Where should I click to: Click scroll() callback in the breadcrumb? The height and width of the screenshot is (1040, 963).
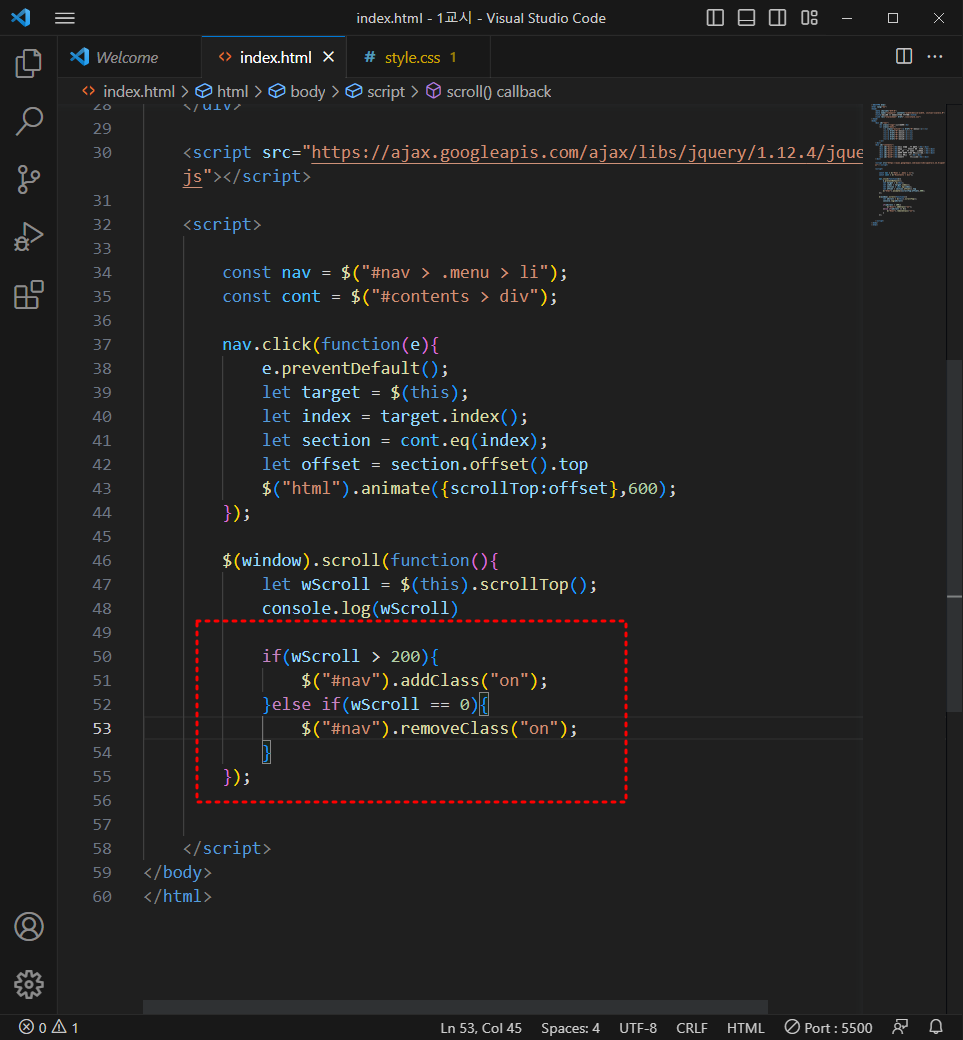coord(499,92)
